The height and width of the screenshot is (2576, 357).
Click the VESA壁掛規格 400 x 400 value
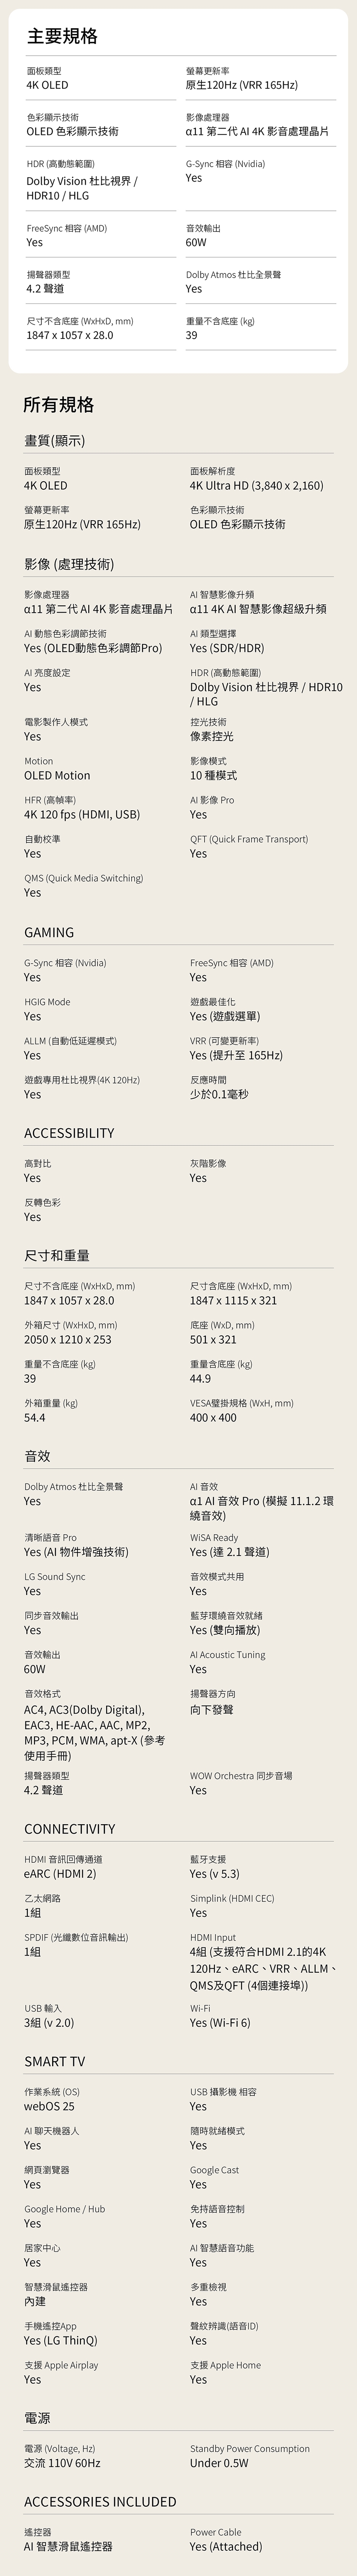tap(213, 1418)
